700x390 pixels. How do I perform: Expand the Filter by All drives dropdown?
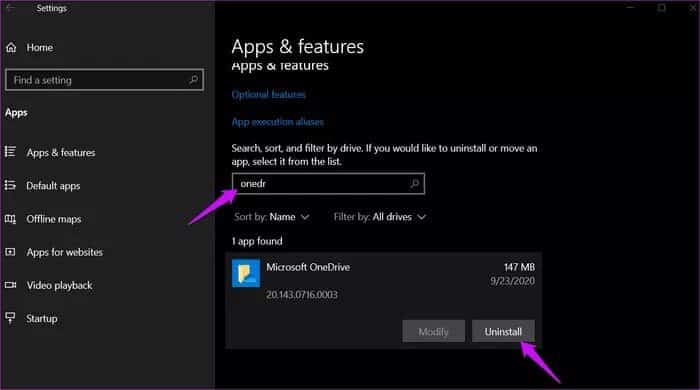coord(379,217)
